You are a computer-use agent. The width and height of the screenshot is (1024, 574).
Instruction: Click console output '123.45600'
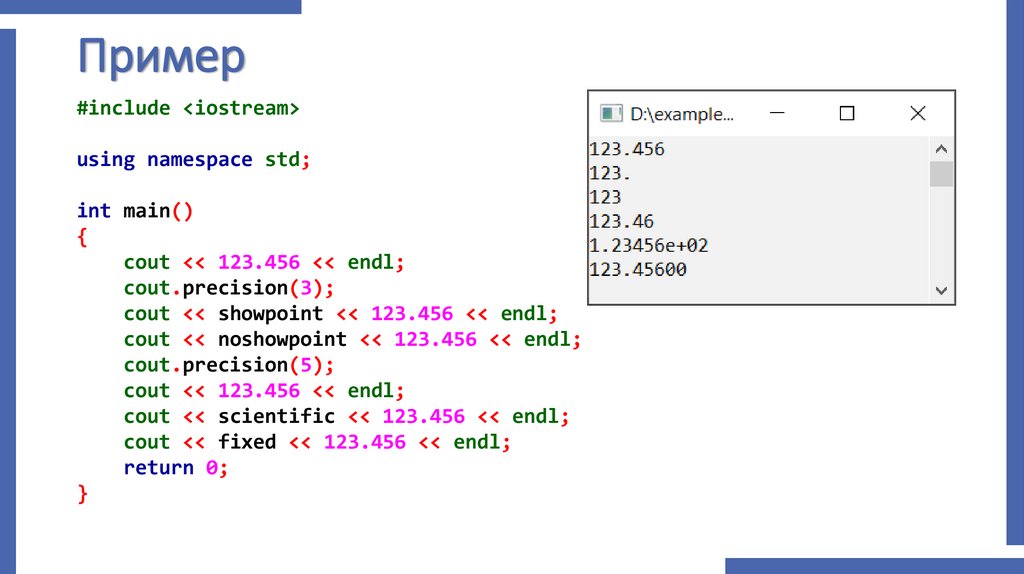[638, 270]
